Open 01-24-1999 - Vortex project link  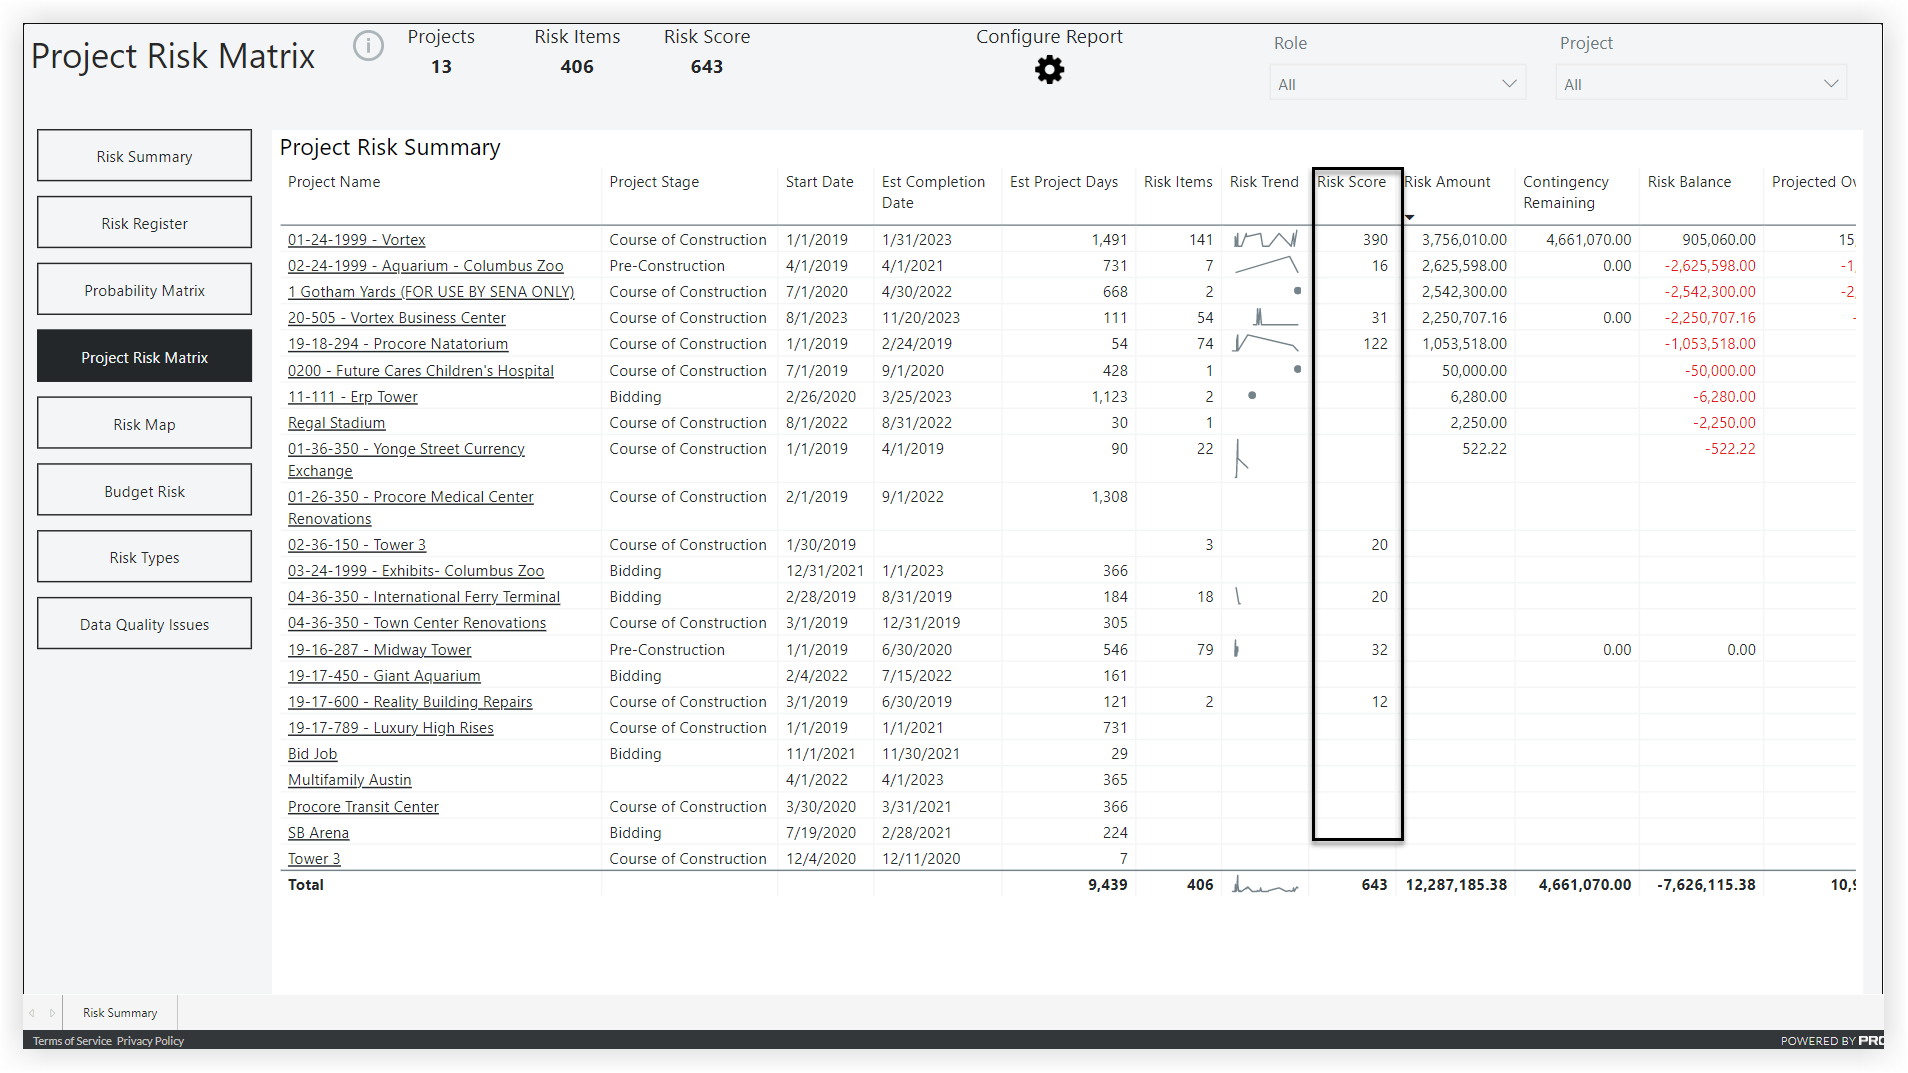pos(356,240)
